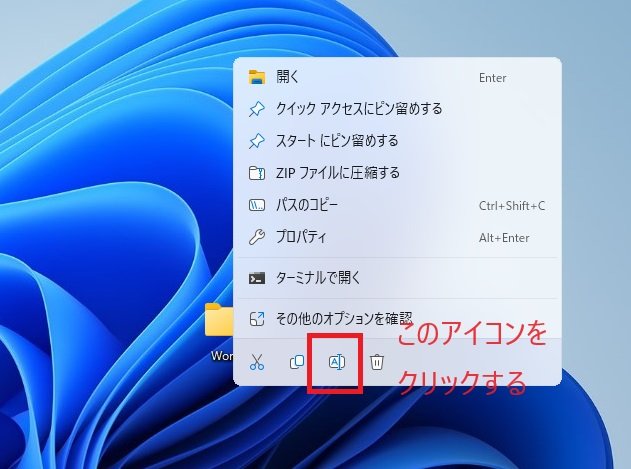Choose スタート にピン留めする
The image size is (631, 469).
click(397, 141)
